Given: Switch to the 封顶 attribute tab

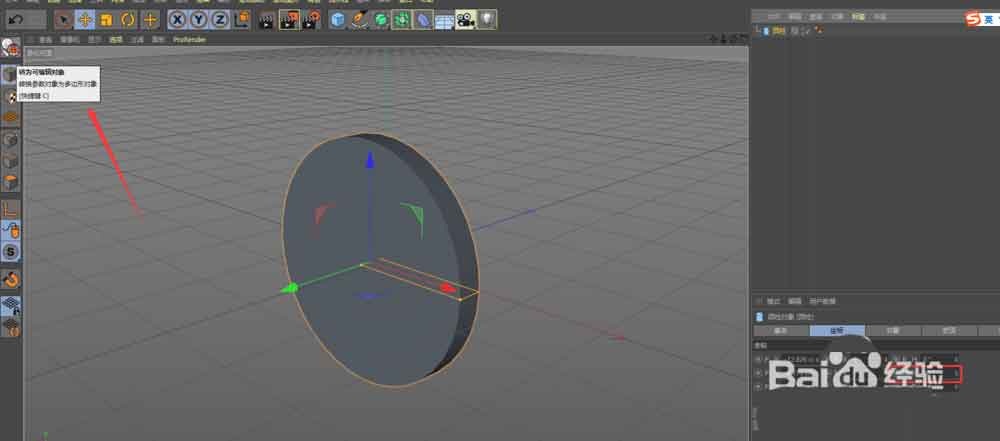Looking at the screenshot, I should point(949,331).
